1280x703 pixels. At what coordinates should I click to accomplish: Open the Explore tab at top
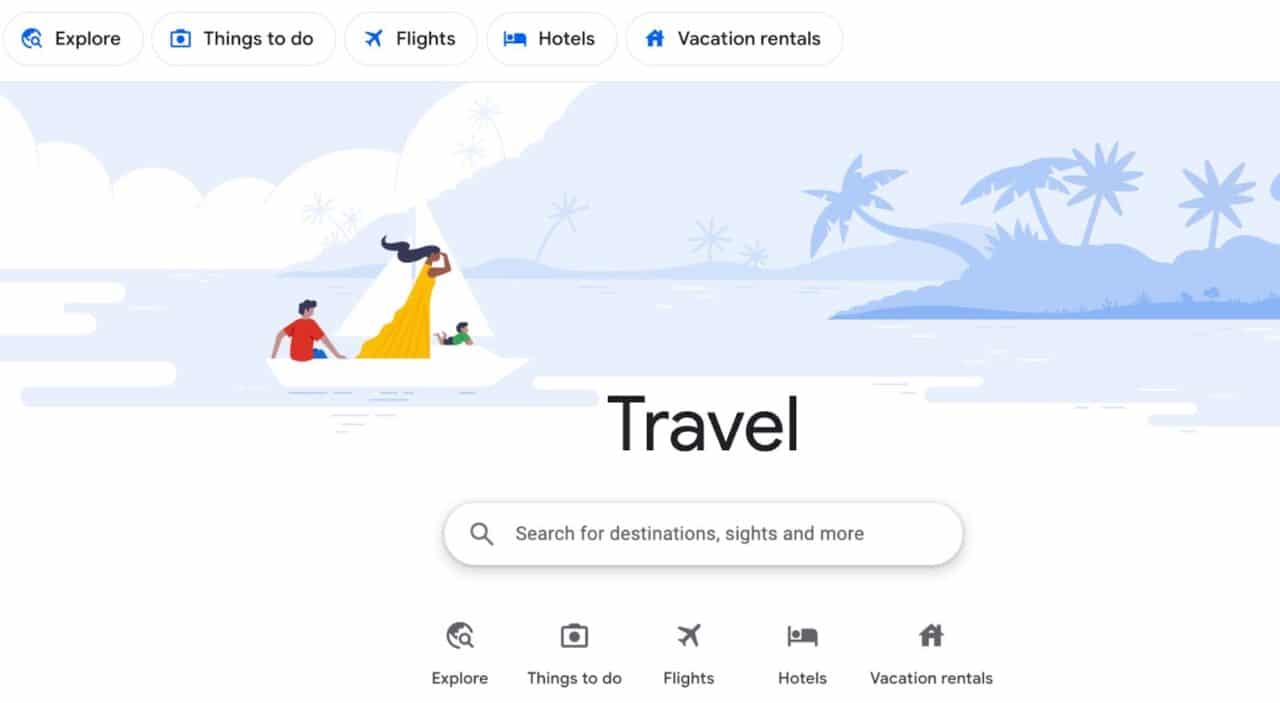72,39
